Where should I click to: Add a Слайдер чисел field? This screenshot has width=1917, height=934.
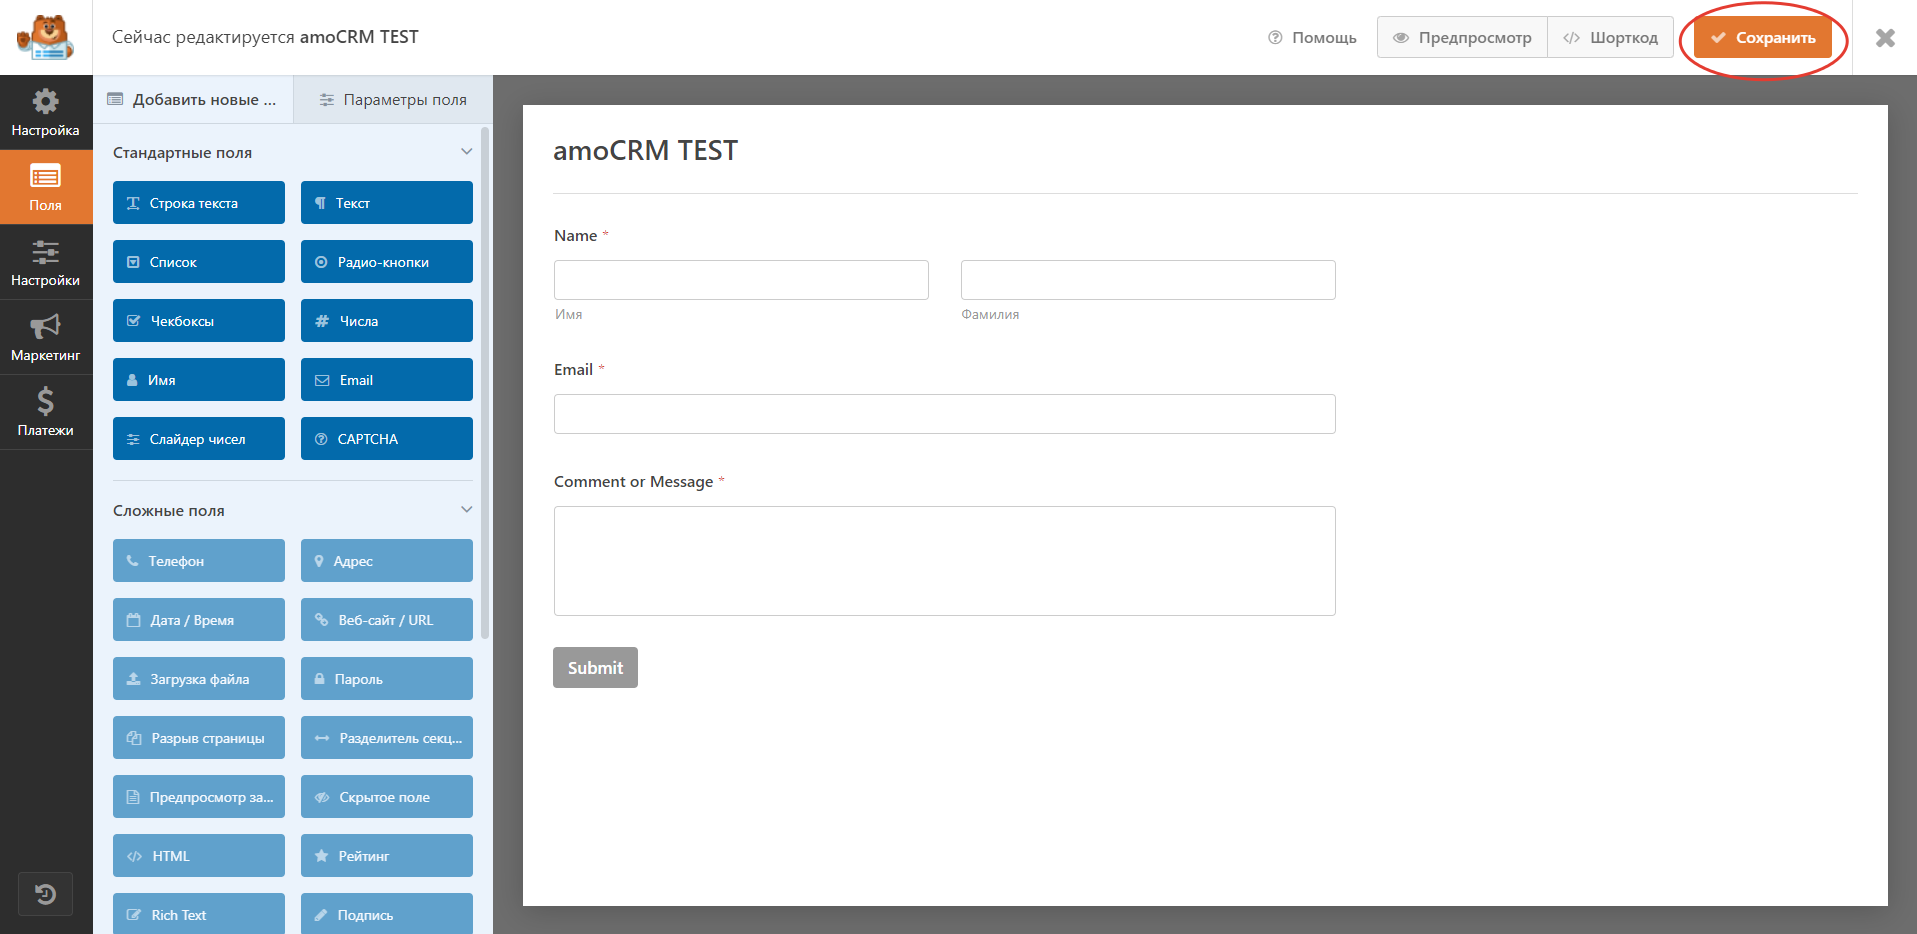[198, 438]
